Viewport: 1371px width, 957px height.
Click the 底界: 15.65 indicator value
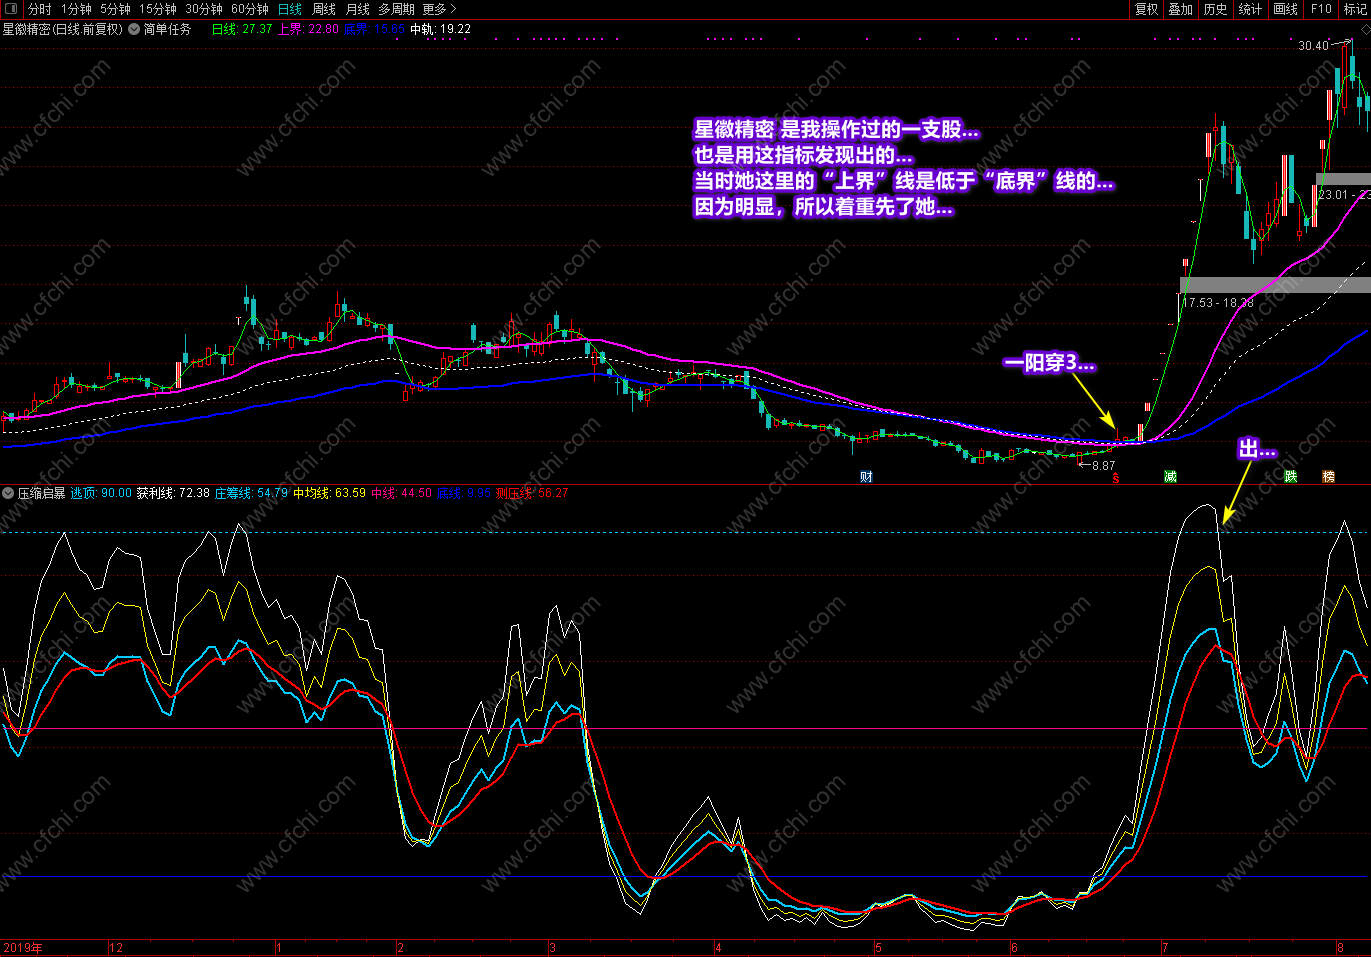point(375,29)
